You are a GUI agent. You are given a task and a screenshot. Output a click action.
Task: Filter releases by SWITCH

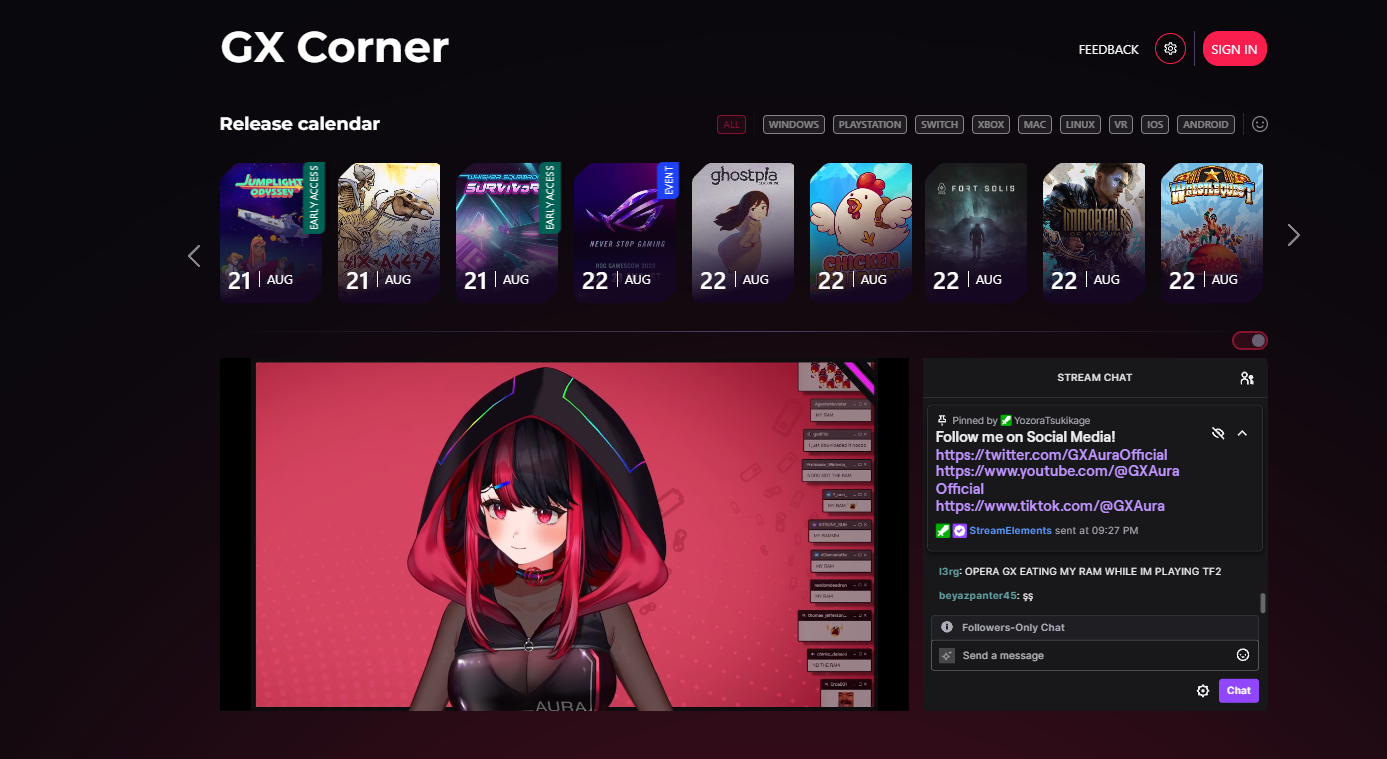940,124
